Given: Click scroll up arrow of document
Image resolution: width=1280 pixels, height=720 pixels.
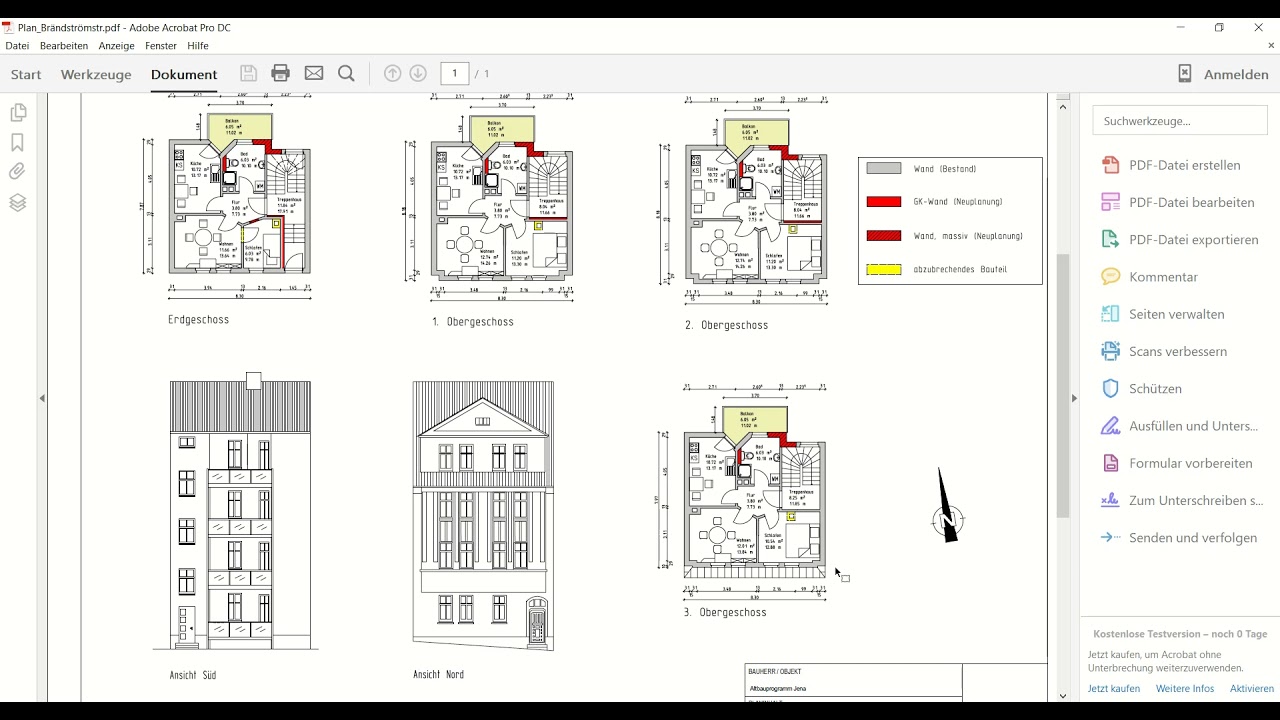Looking at the screenshot, I should coord(1063,105).
